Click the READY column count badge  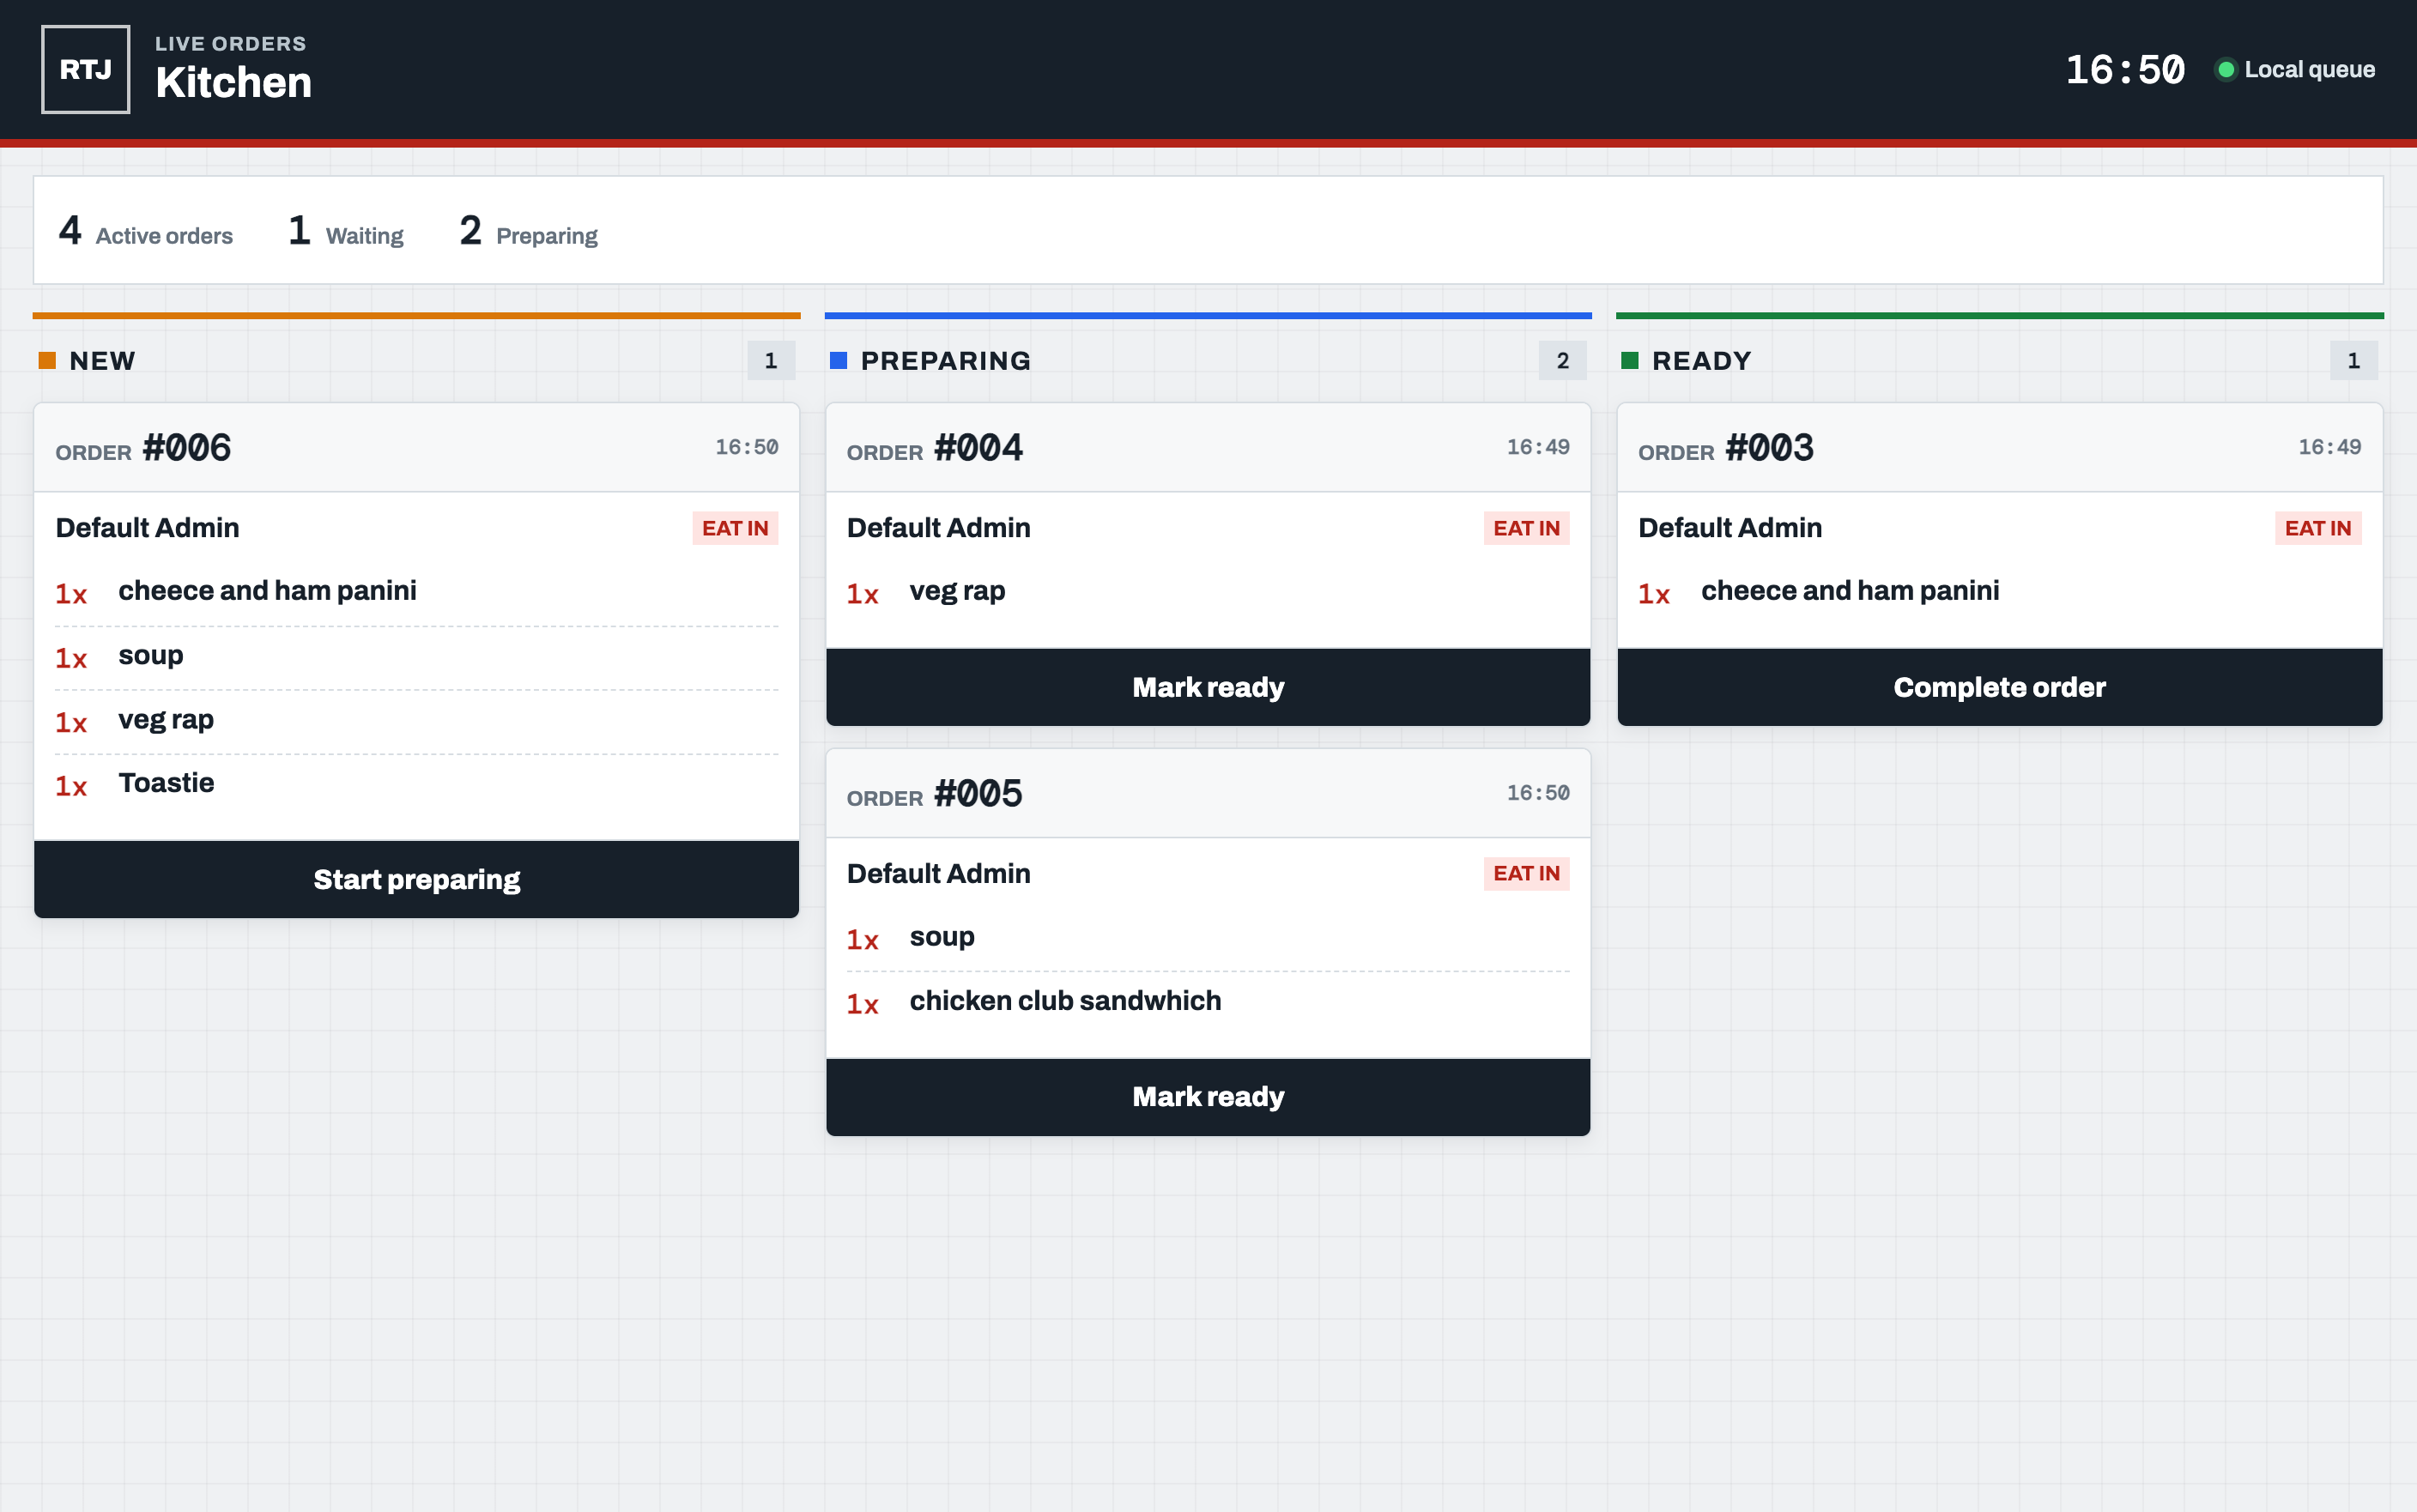coord(2354,361)
